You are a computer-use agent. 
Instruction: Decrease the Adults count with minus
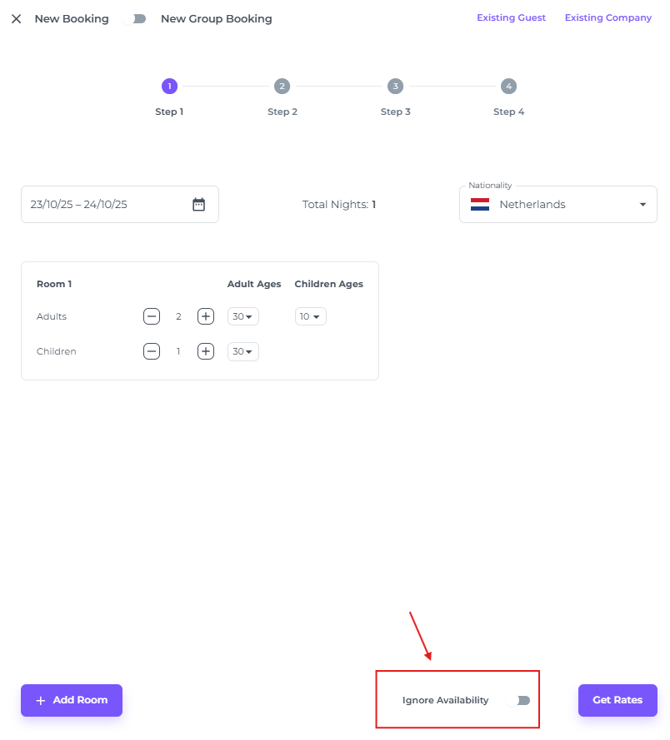151,317
